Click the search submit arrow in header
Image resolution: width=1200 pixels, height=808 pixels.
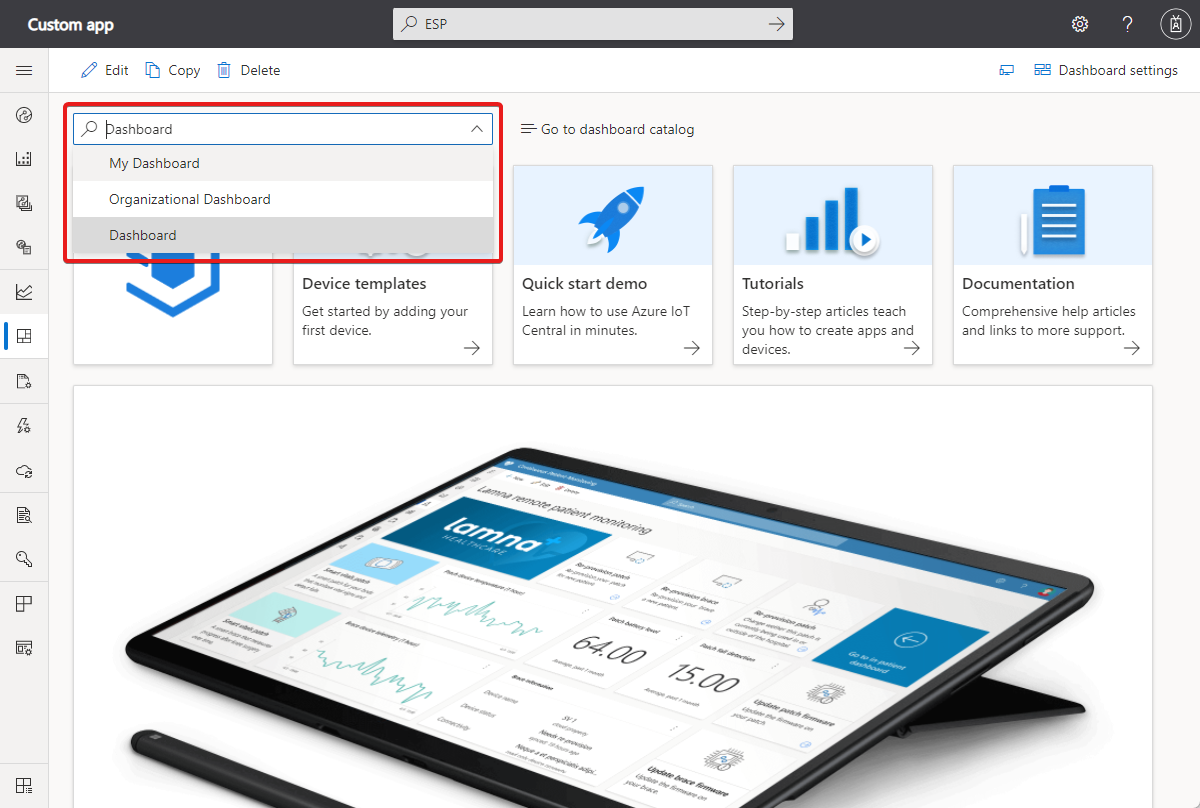[776, 24]
